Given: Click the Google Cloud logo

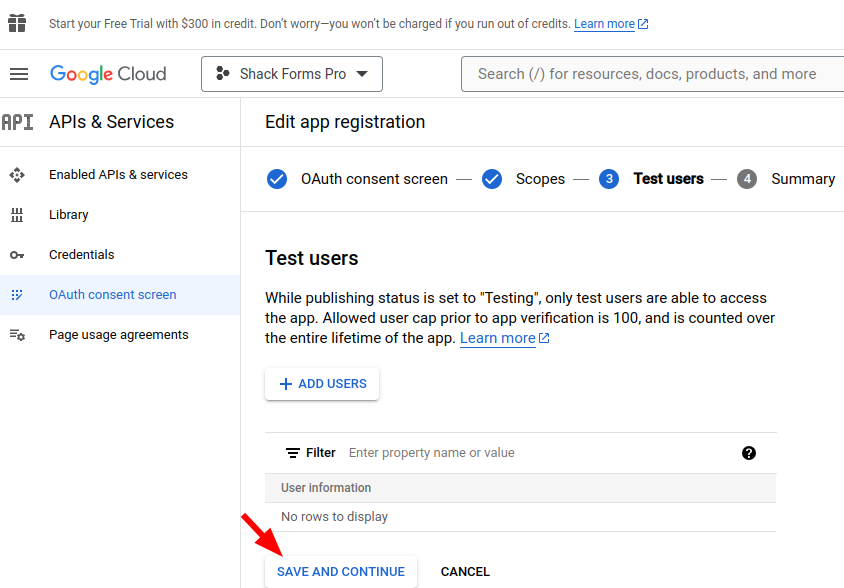Looking at the screenshot, I should 108,74.
